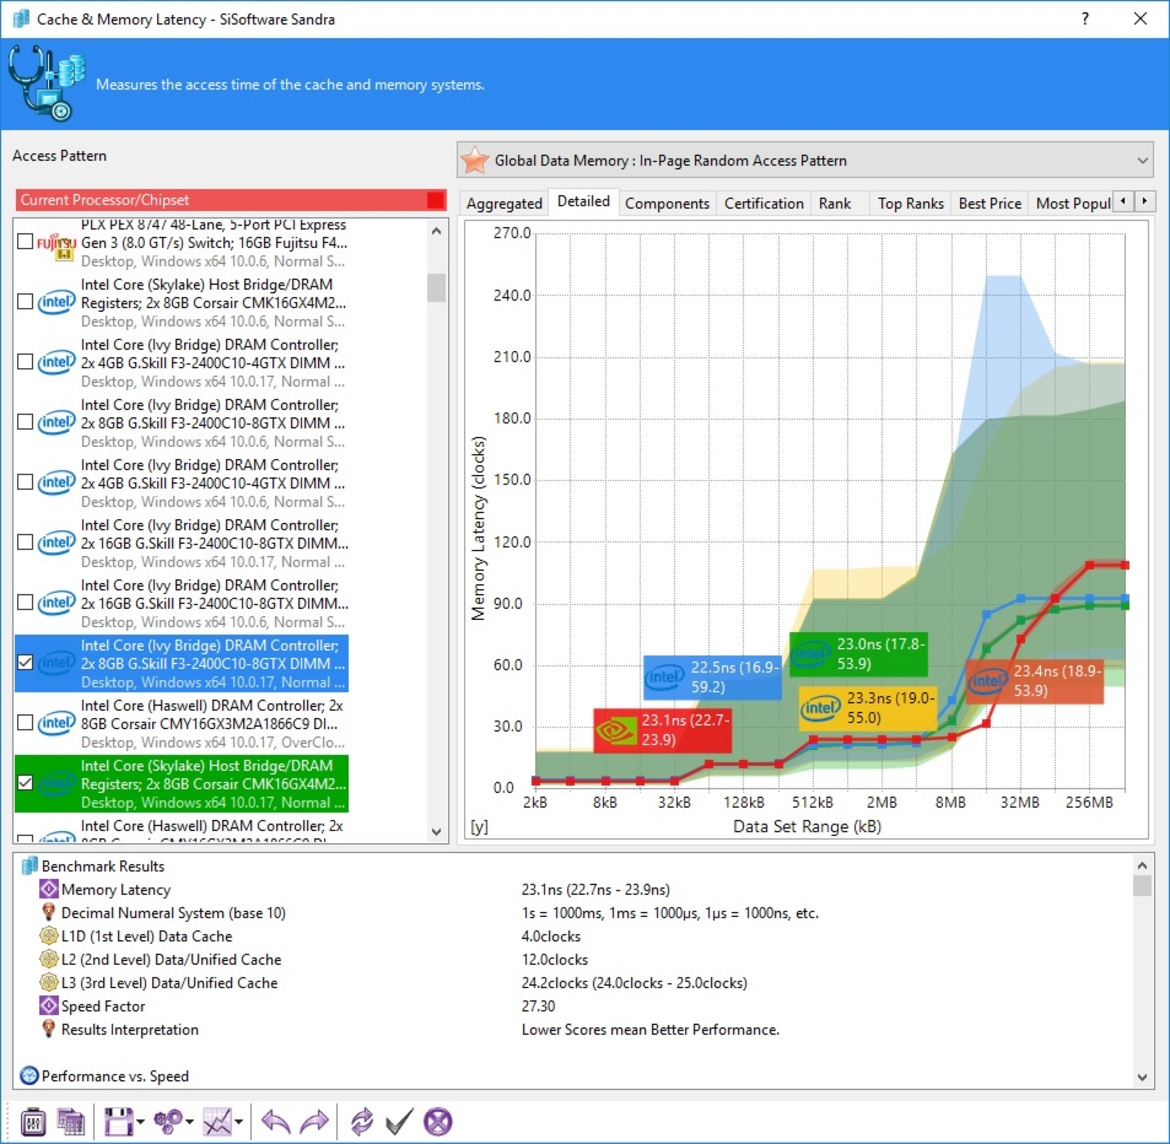Click the Results Interpretation tip icon
The image size is (1170, 1144).
pos(49,1029)
